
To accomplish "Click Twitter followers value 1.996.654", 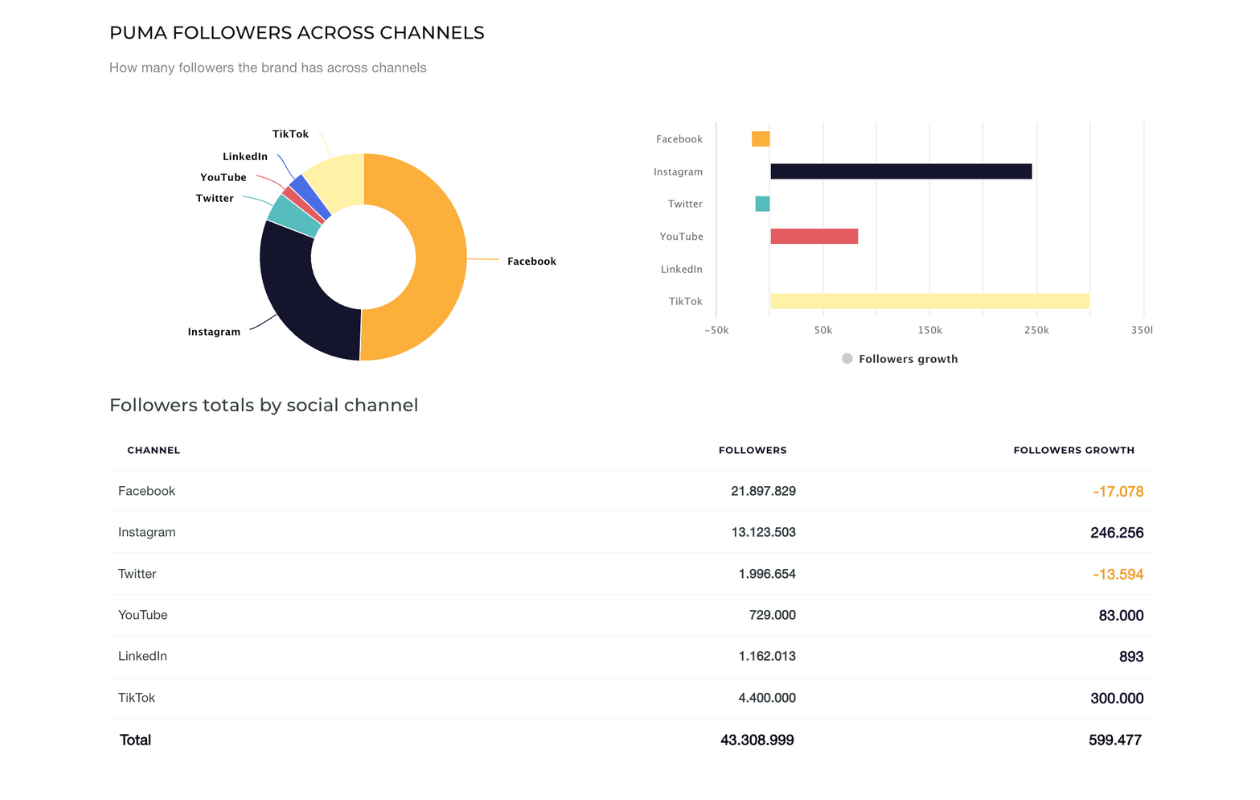I will pos(767,574).
